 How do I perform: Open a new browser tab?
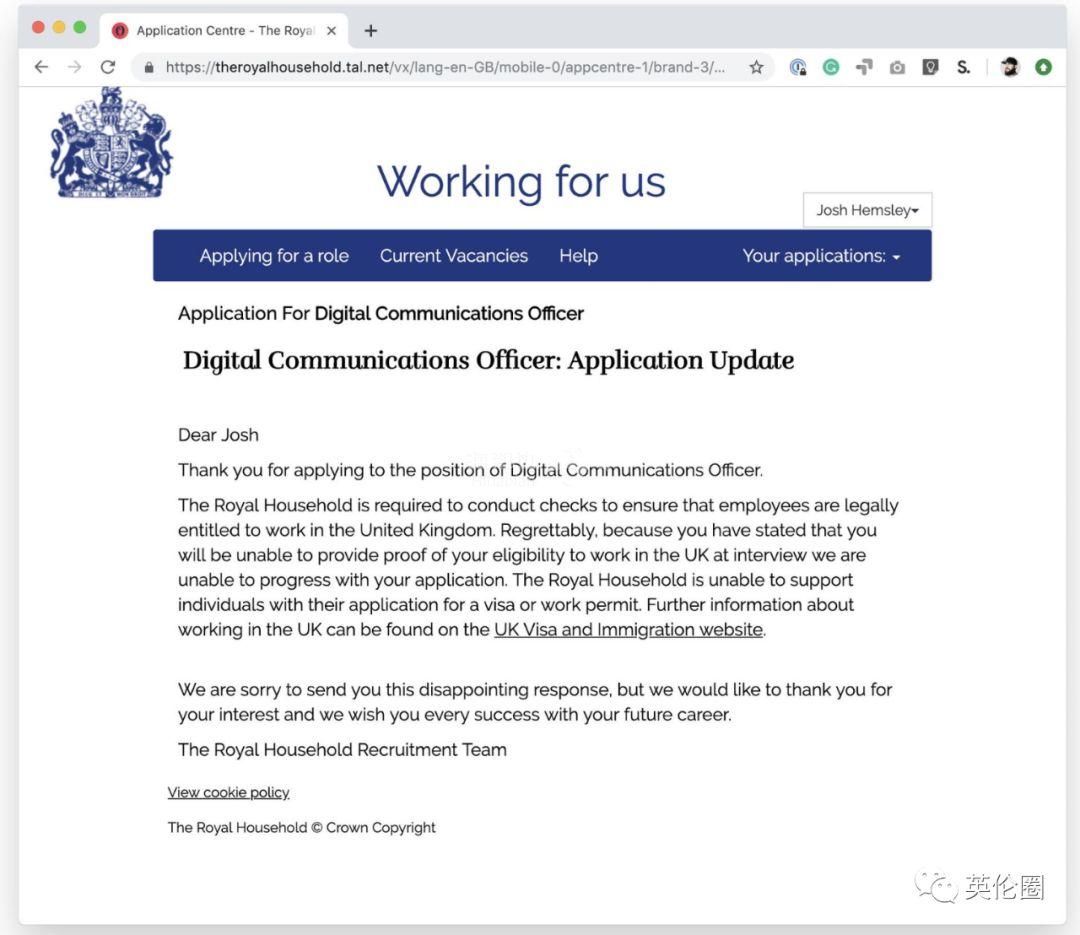click(371, 31)
